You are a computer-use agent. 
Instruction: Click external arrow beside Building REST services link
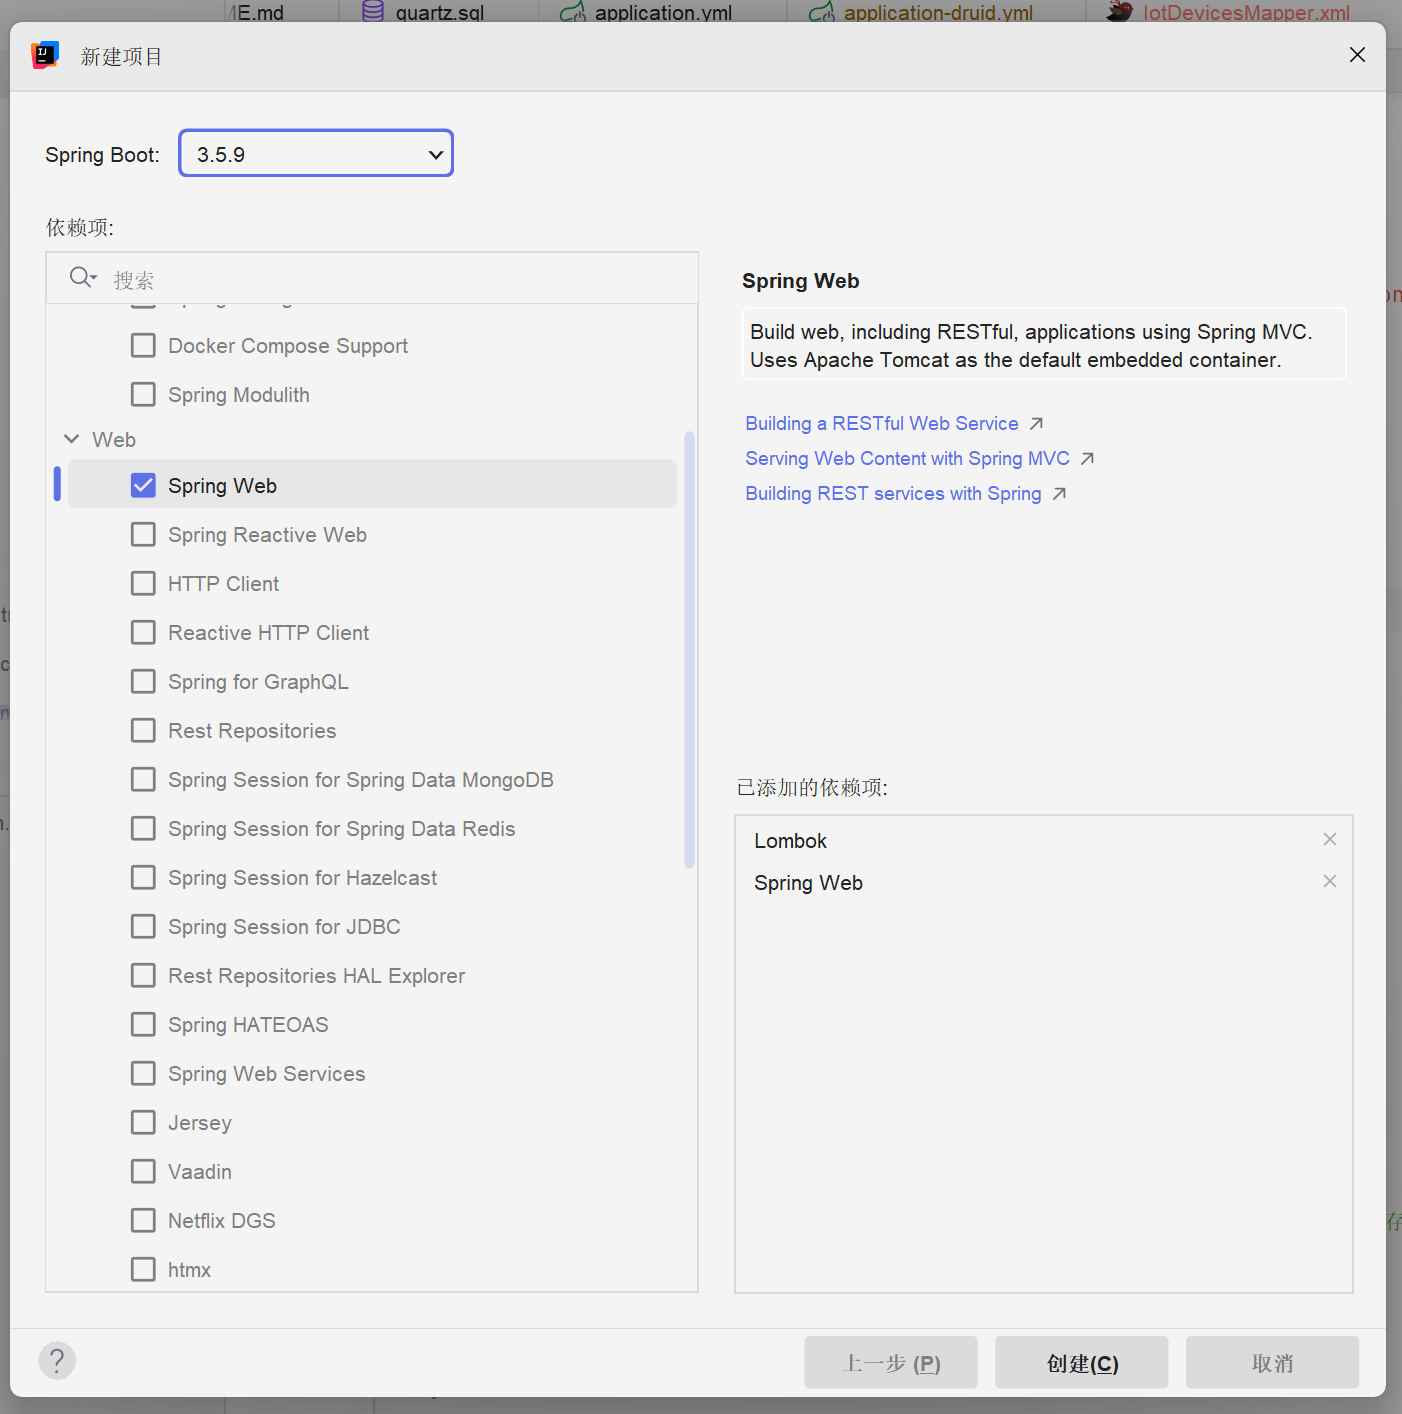1059,494
